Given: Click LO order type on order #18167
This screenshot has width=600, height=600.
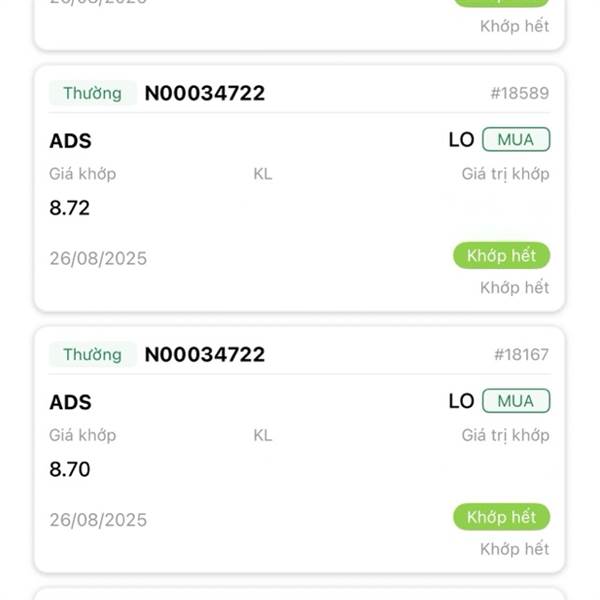Looking at the screenshot, I should click(x=461, y=401).
